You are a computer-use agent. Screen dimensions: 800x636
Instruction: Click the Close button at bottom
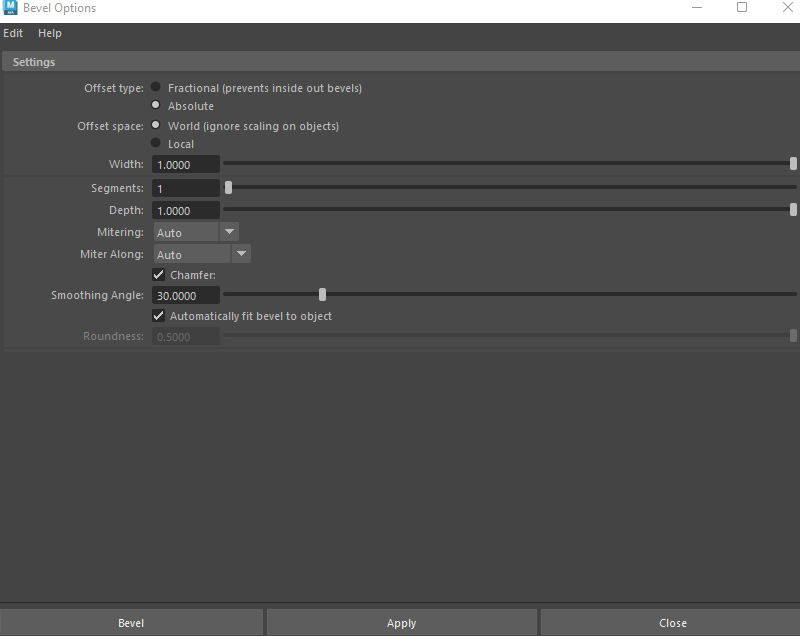coord(672,623)
